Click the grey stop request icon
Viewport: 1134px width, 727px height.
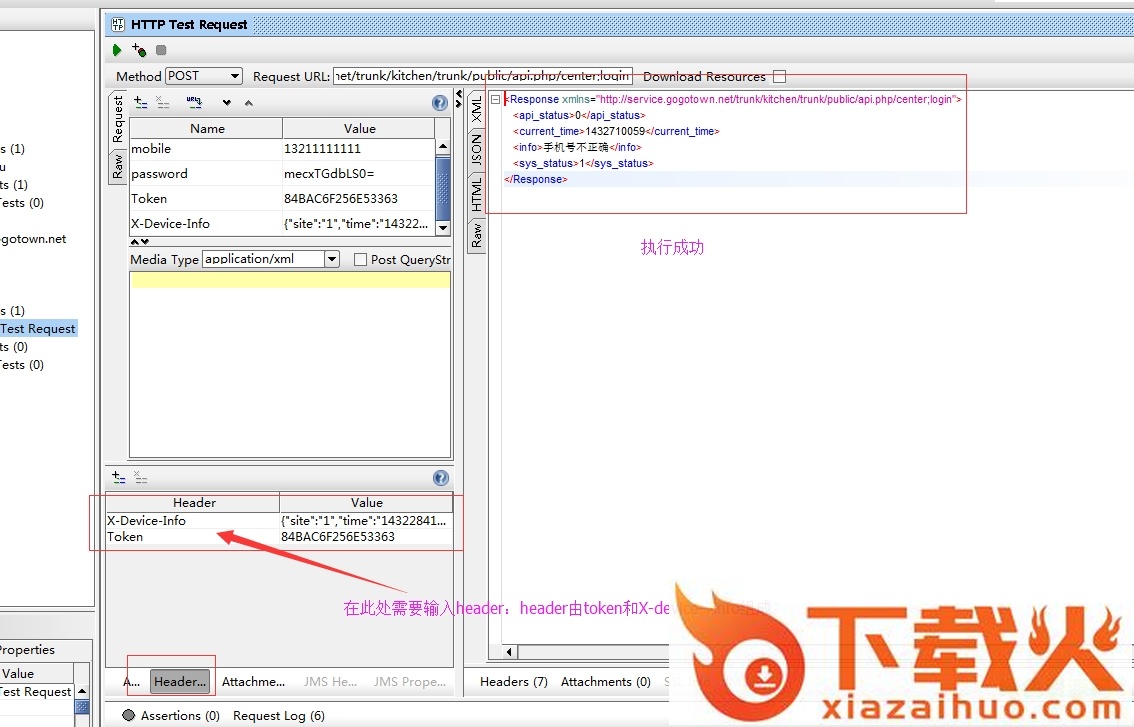(x=161, y=50)
